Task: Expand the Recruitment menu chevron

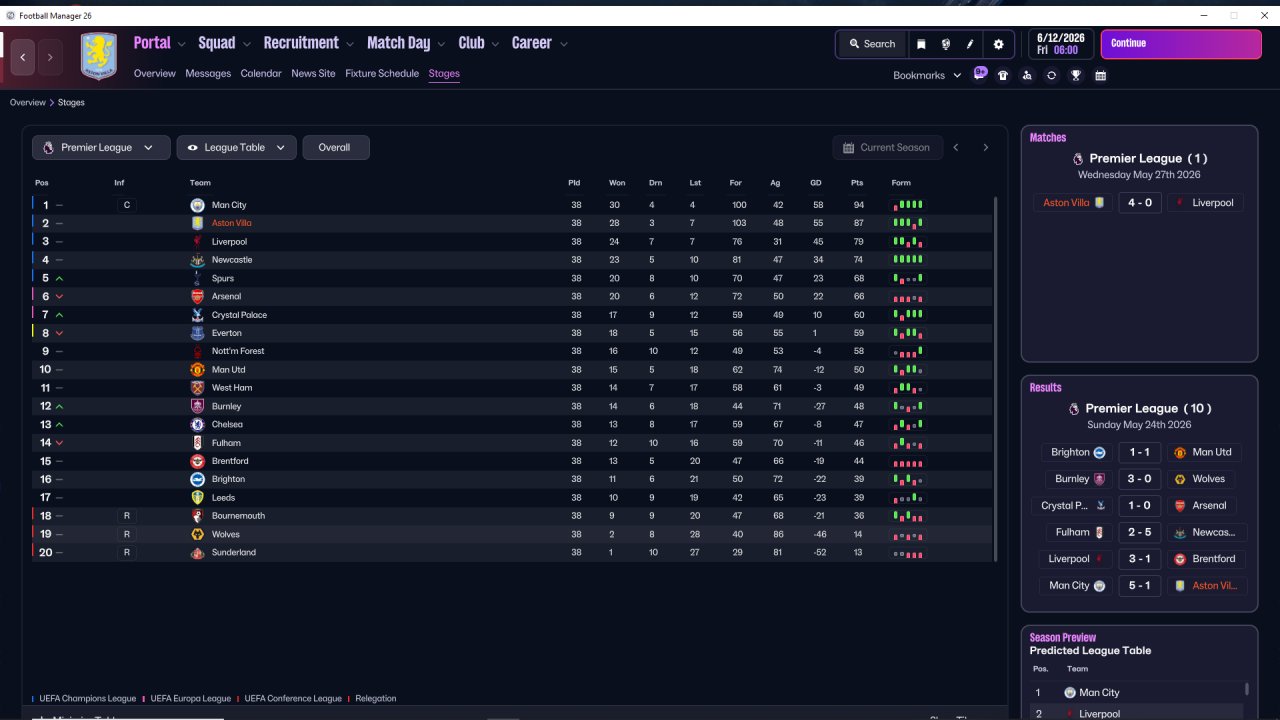Action: (x=349, y=44)
